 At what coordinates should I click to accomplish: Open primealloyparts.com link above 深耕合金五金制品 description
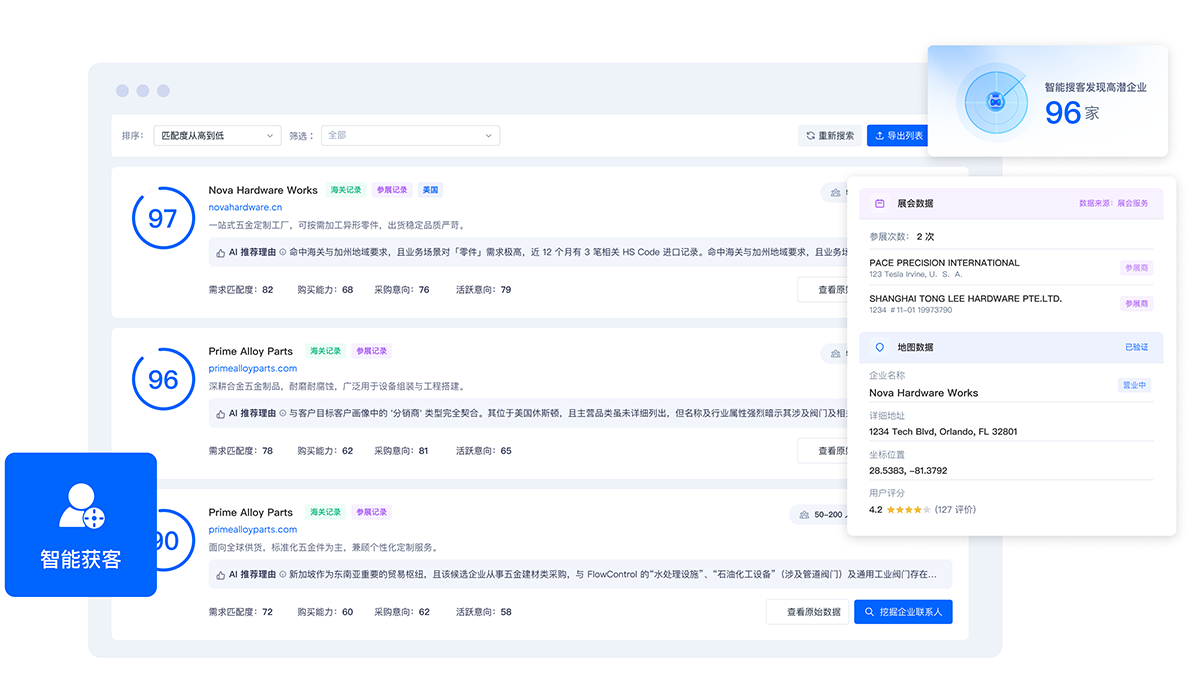click(x=253, y=368)
